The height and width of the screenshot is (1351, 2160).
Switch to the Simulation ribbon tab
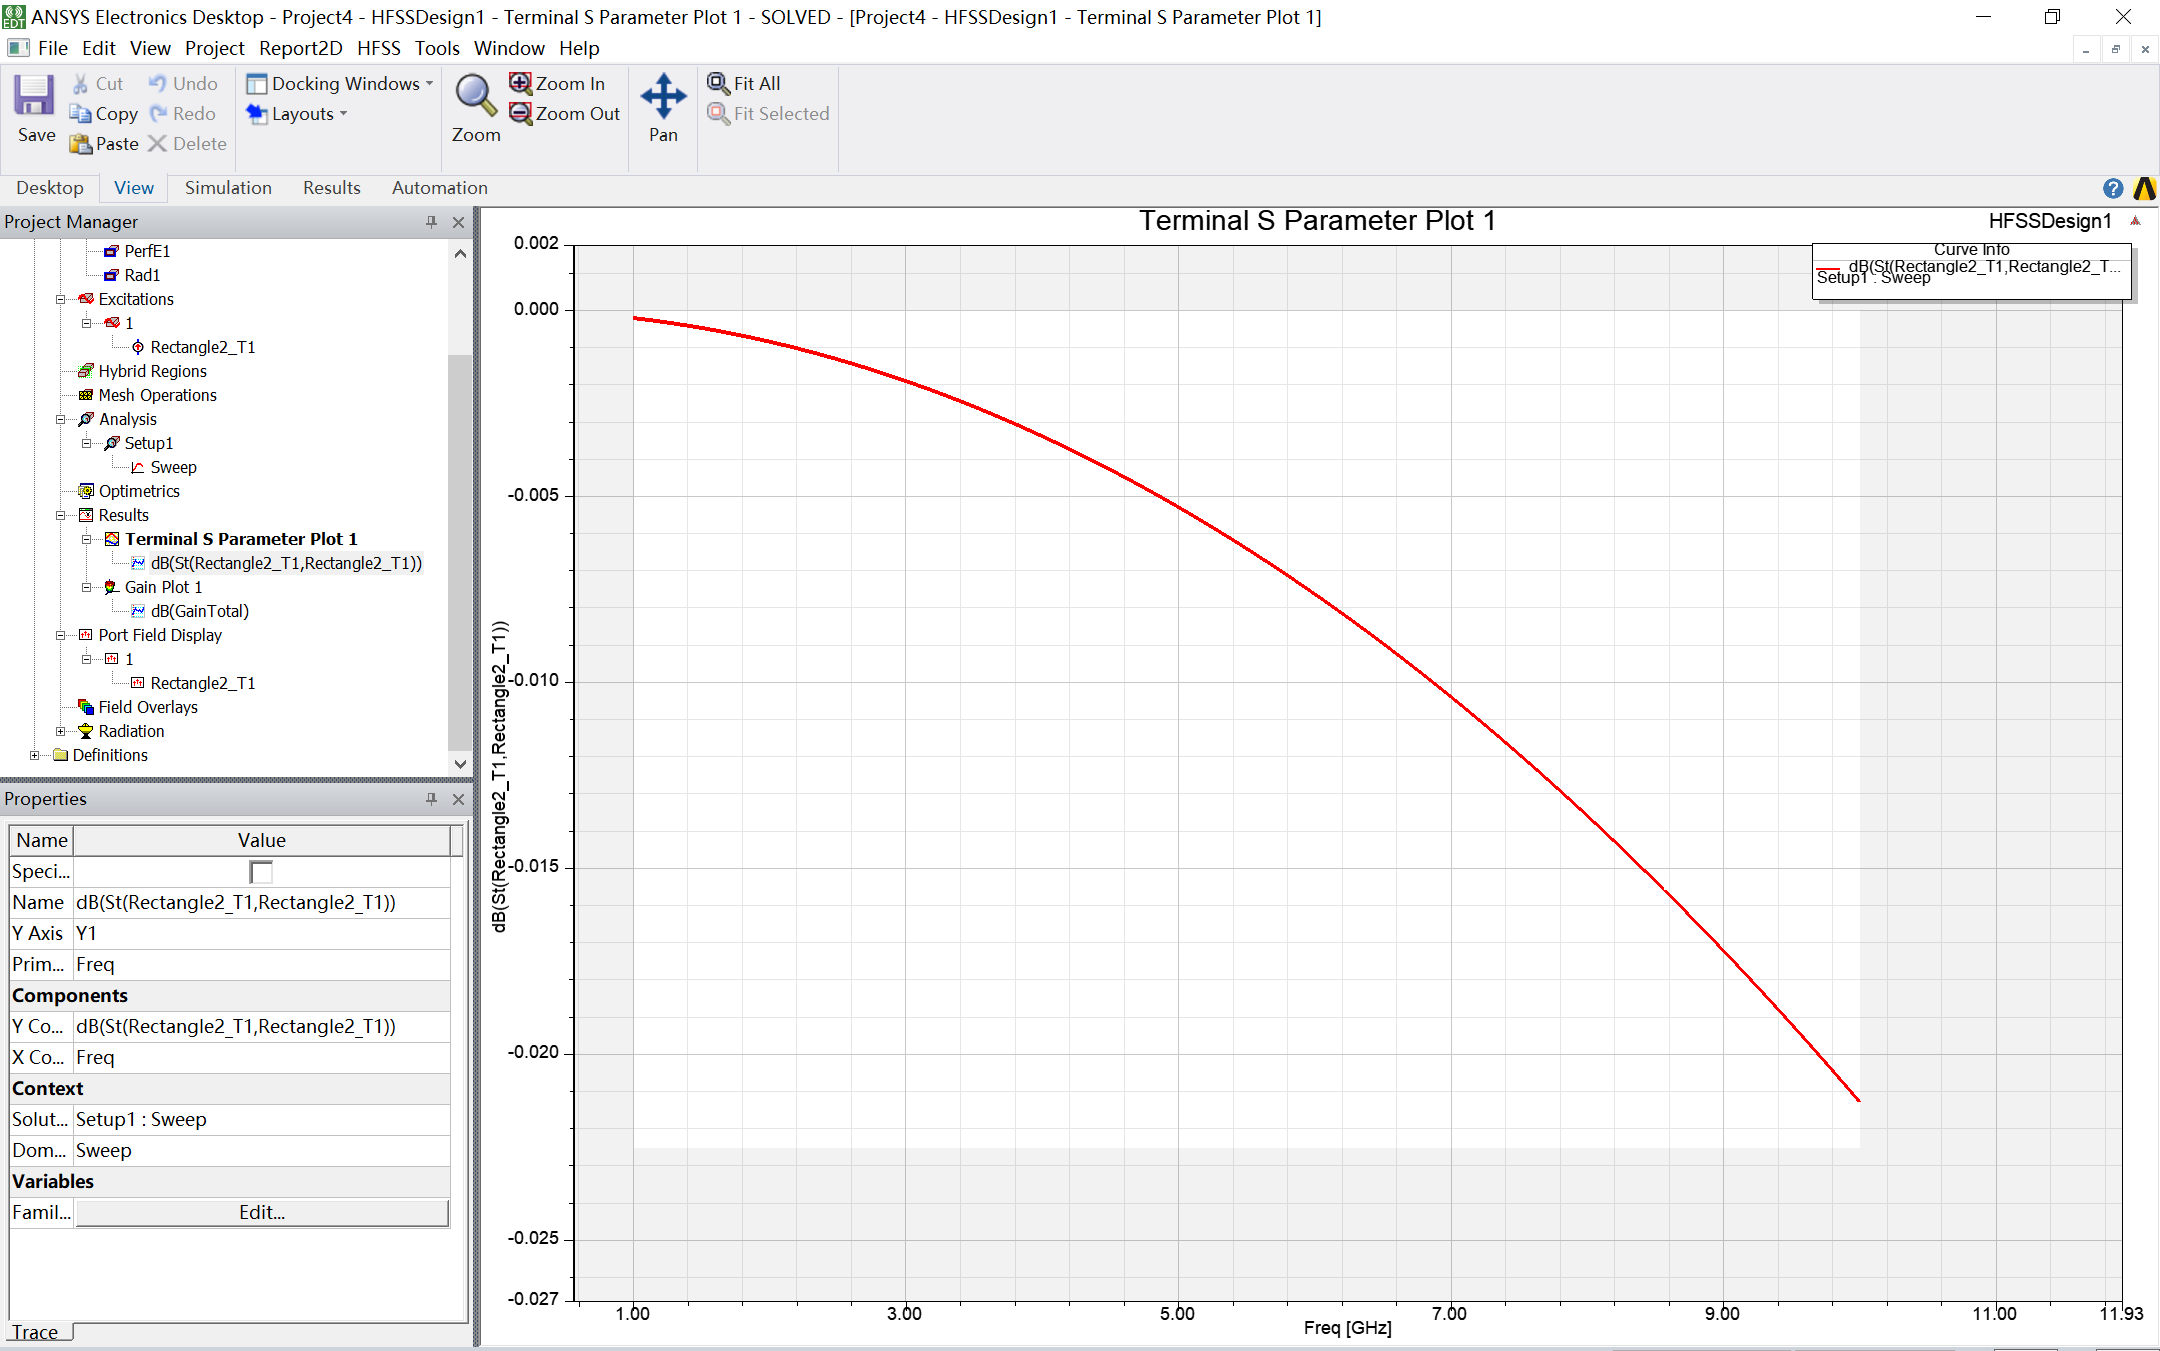point(228,188)
